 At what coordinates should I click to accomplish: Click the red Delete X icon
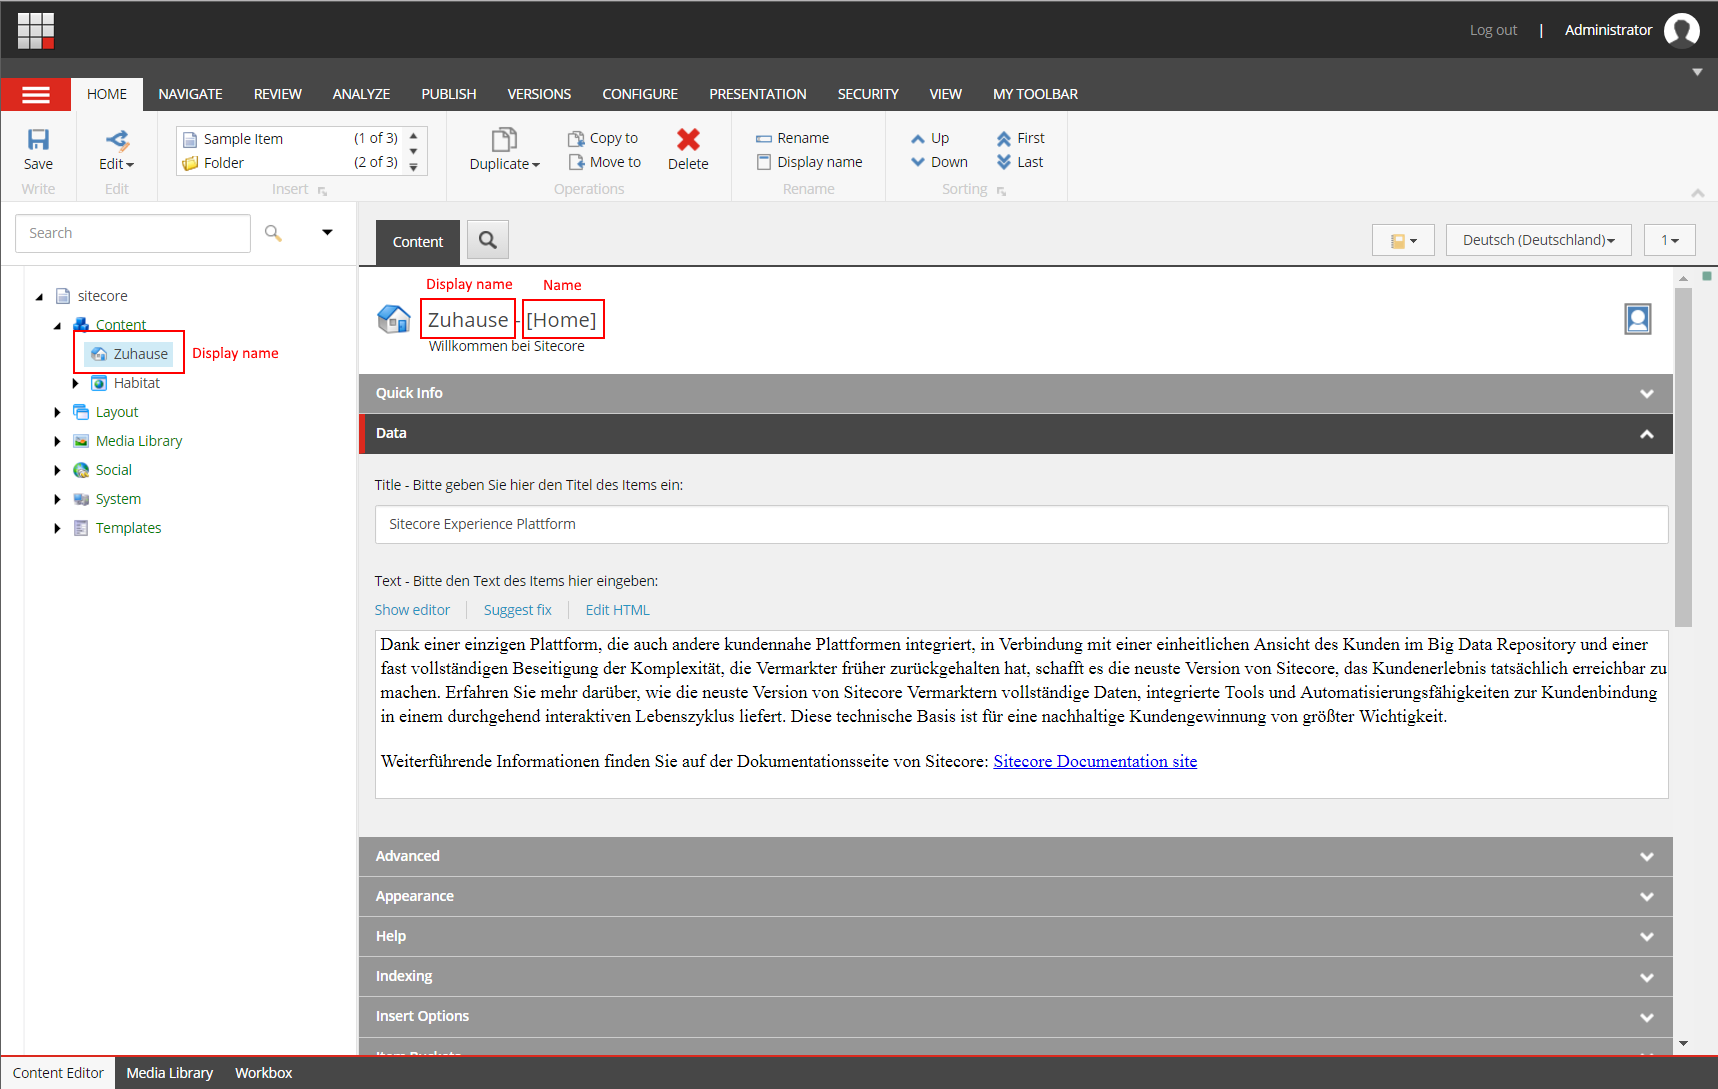click(x=688, y=139)
